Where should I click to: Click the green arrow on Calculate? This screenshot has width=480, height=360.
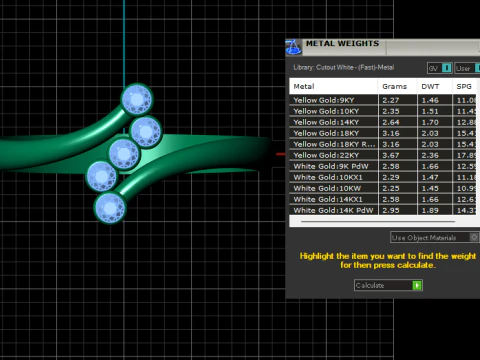tap(417, 285)
